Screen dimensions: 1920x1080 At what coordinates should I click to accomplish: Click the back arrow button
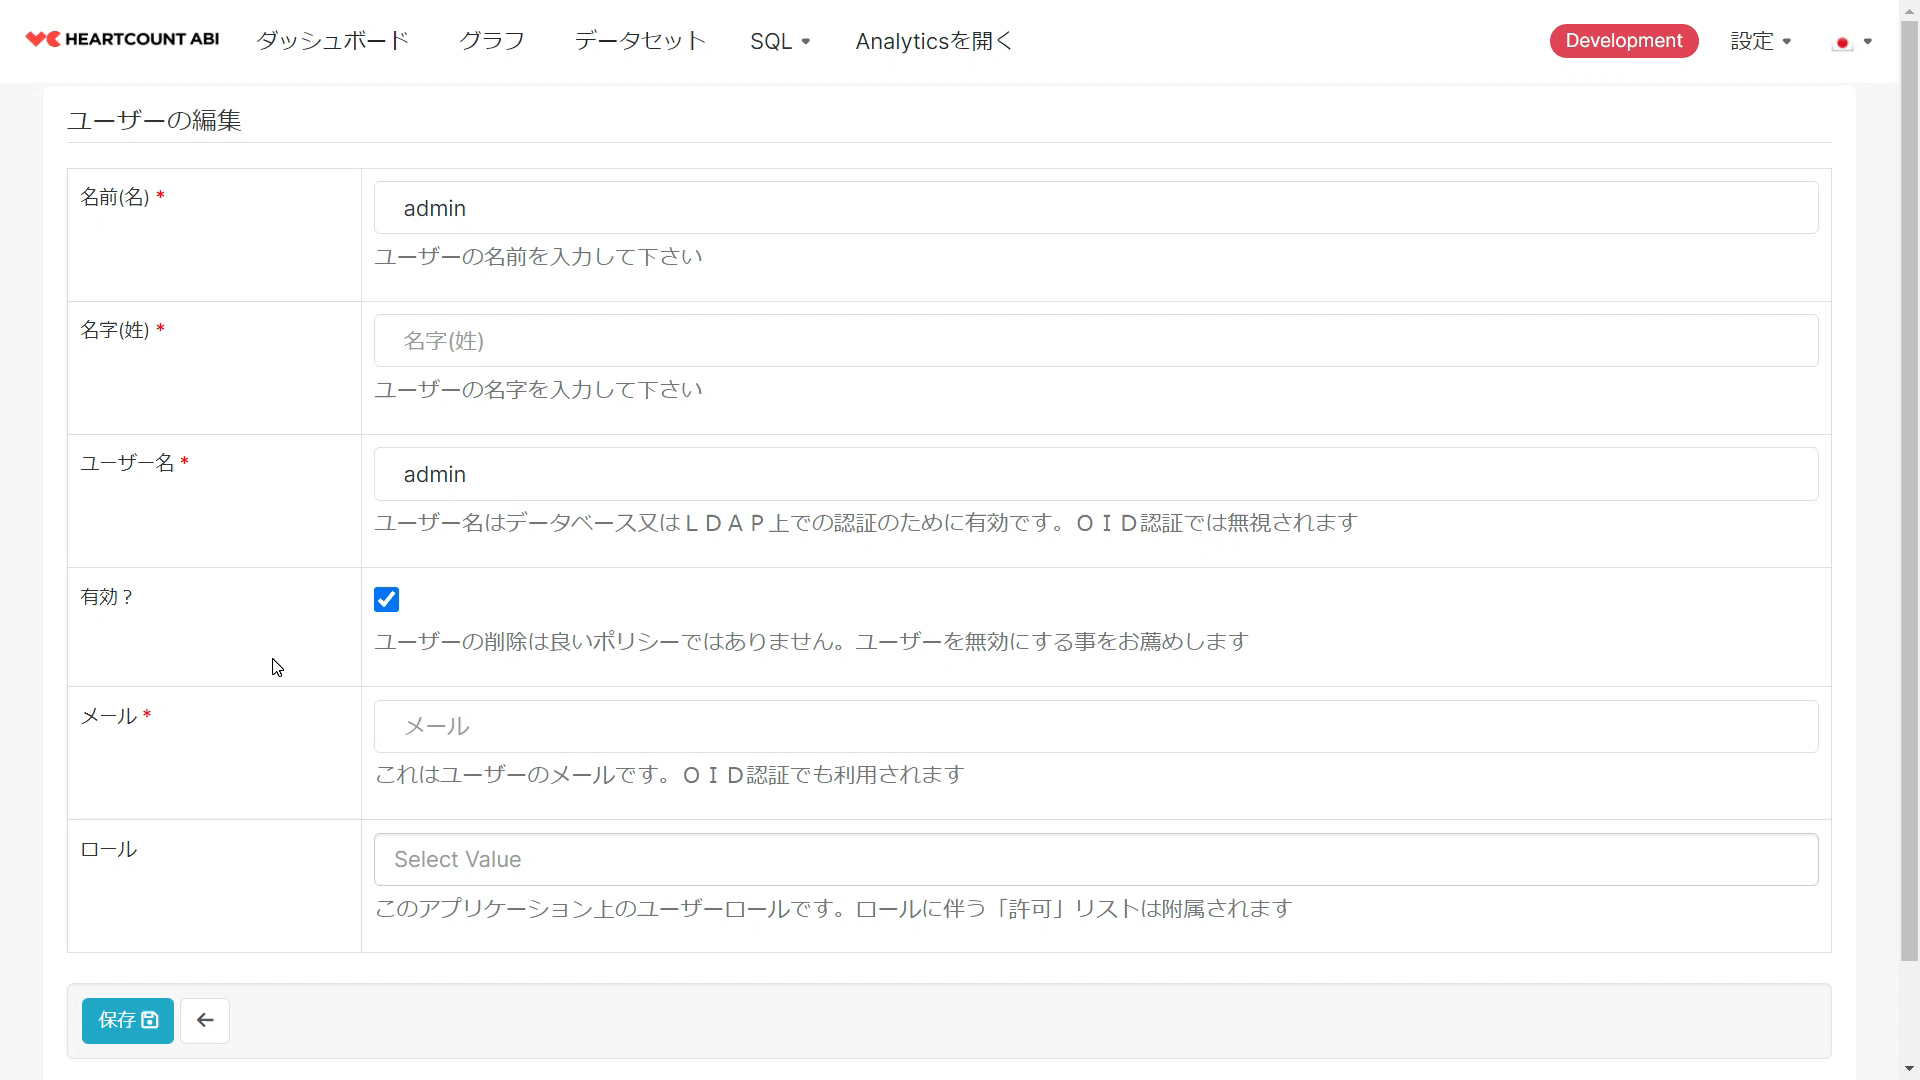coord(205,1021)
